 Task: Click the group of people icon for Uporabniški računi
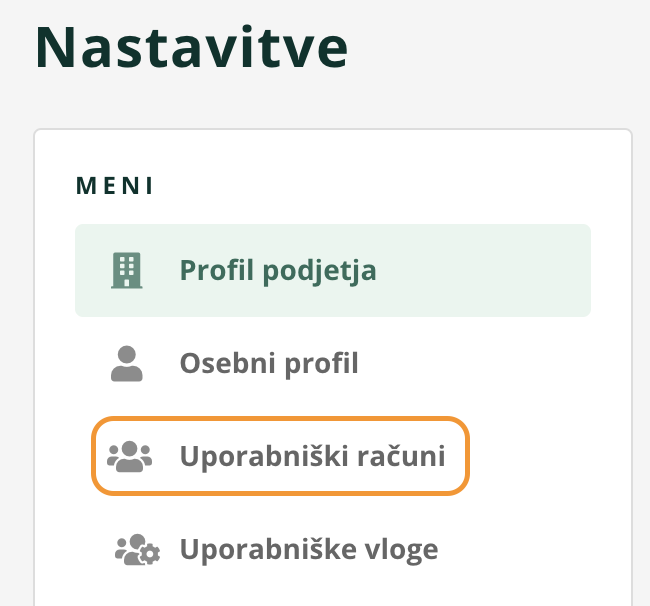click(x=130, y=456)
